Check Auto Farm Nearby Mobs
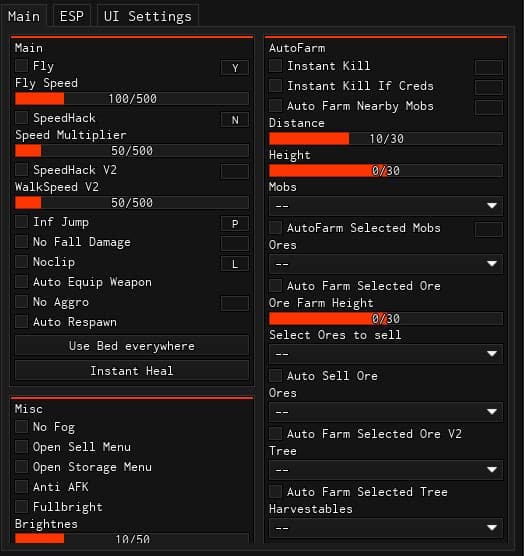The height and width of the screenshot is (556, 524). 275,106
